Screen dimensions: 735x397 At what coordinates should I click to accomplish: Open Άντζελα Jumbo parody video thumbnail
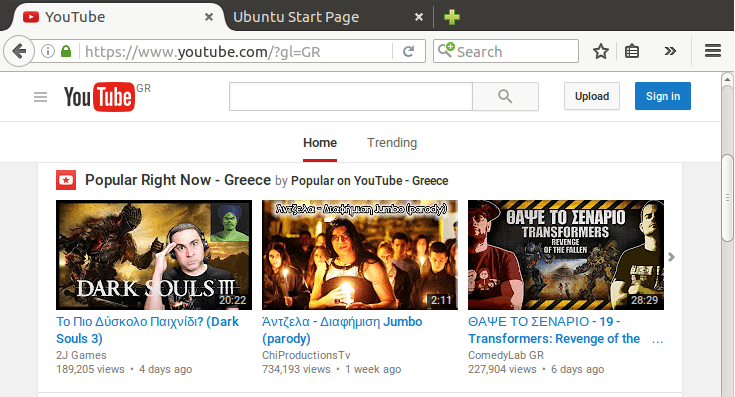[360, 255]
